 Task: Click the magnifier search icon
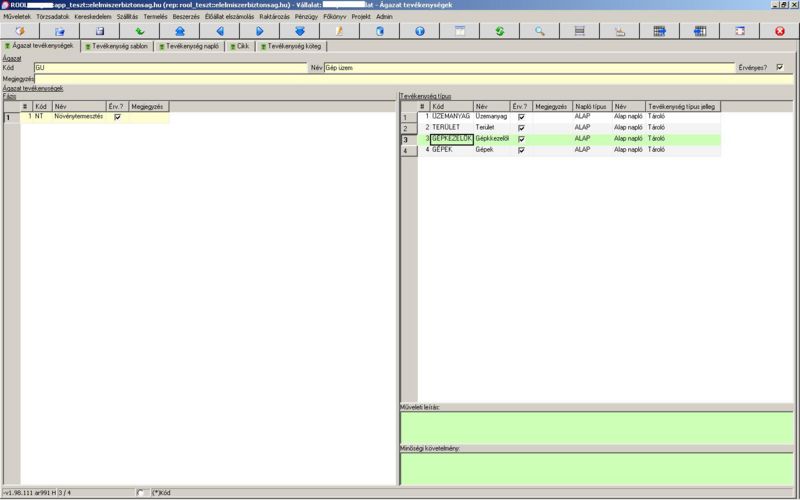[x=539, y=31]
